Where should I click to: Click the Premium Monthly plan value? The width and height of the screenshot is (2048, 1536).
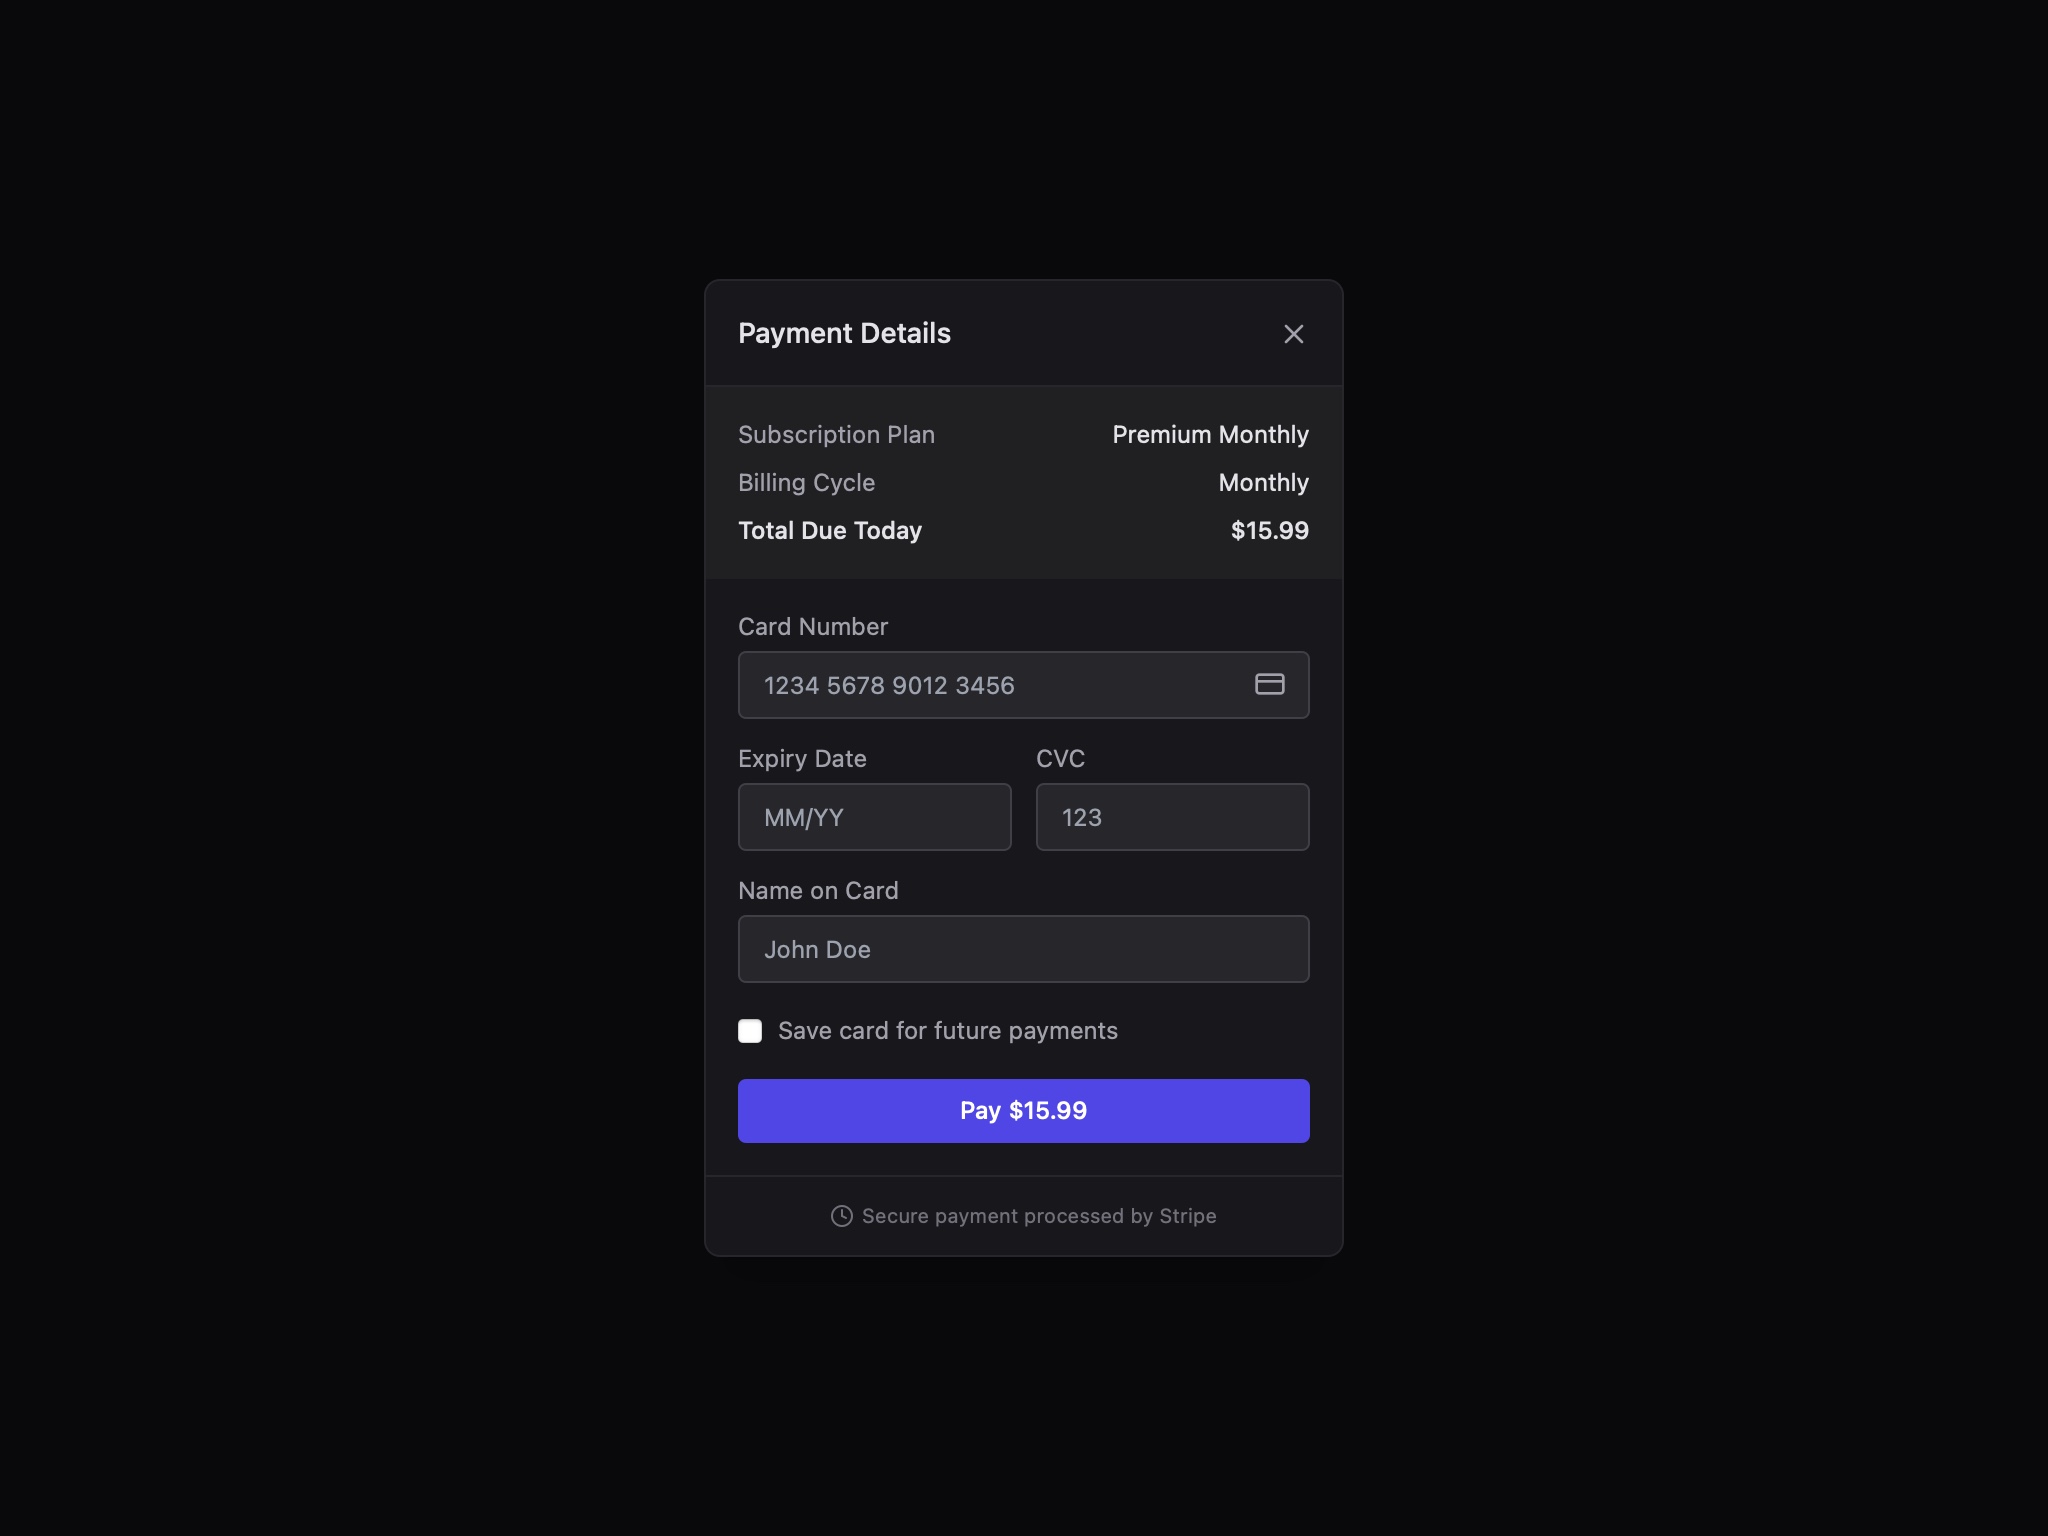coord(1210,434)
